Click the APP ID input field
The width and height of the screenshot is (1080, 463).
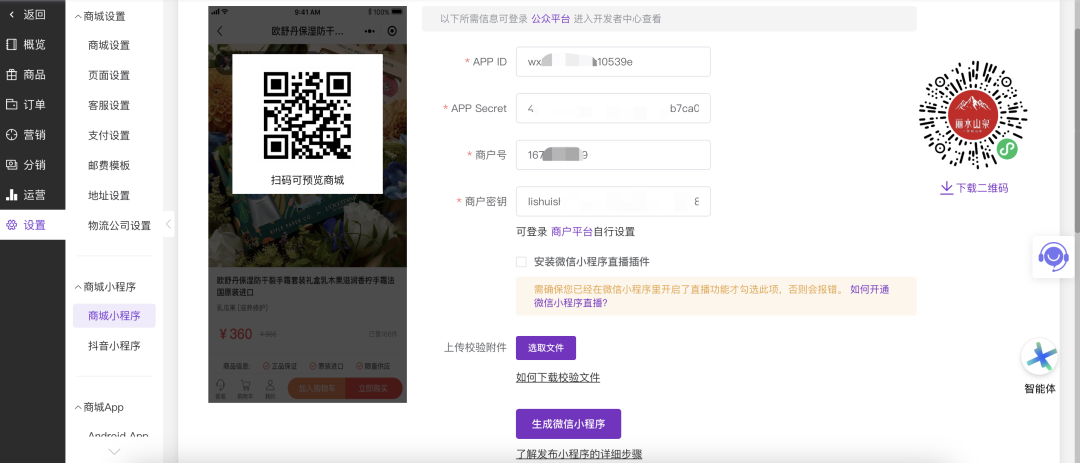coord(613,61)
